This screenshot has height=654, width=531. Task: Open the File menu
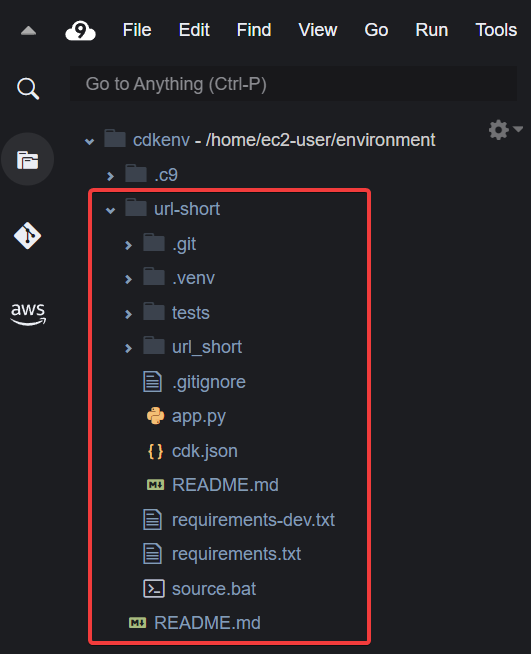click(x=137, y=30)
